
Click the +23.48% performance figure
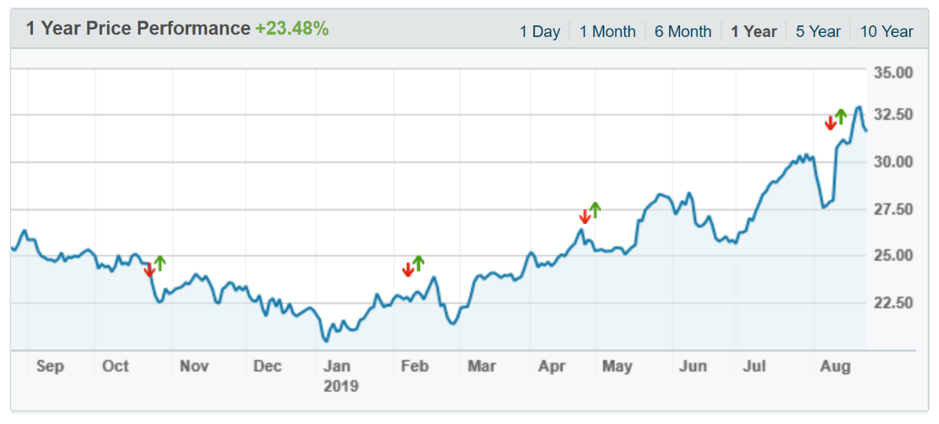pyautogui.click(x=292, y=29)
